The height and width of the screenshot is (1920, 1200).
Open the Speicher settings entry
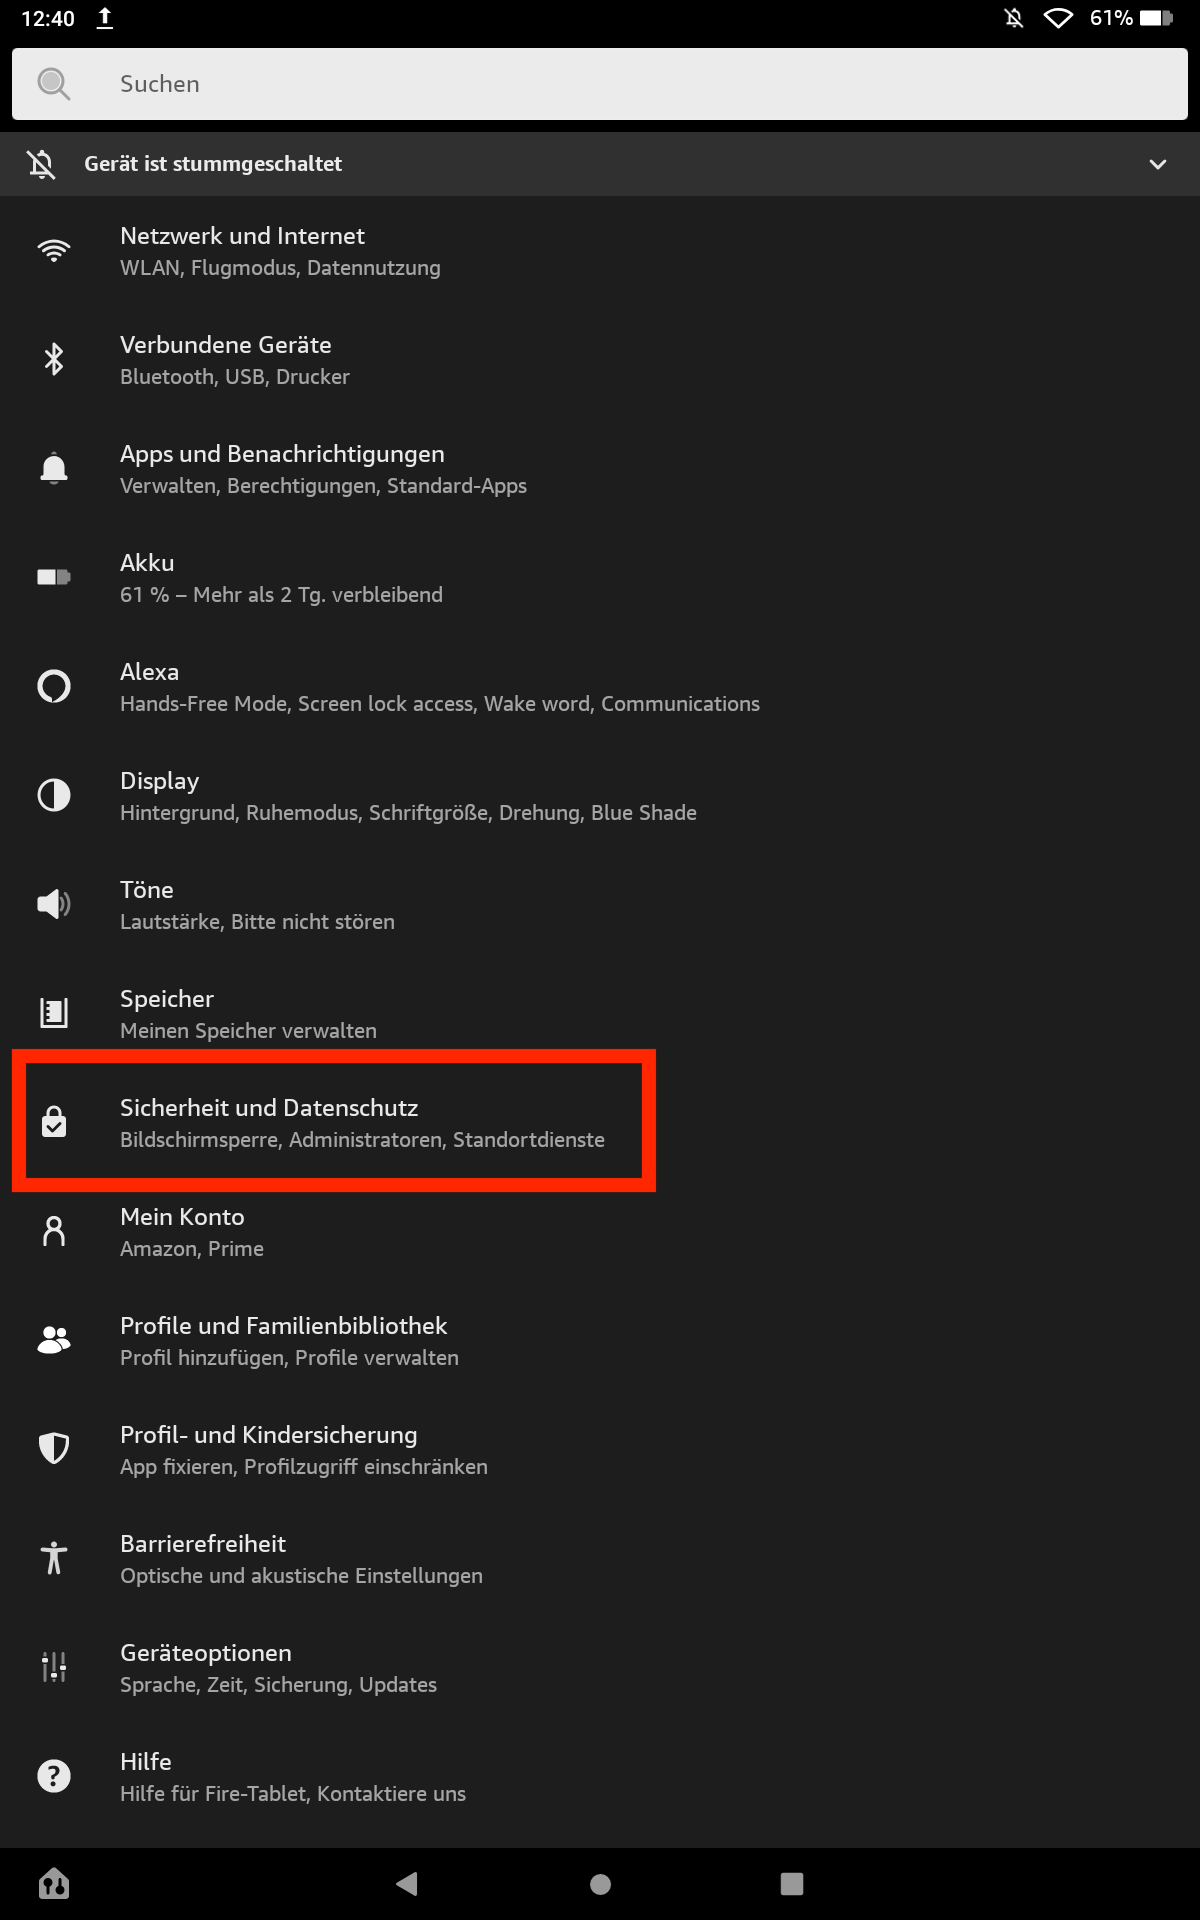tap(248, 1014)
